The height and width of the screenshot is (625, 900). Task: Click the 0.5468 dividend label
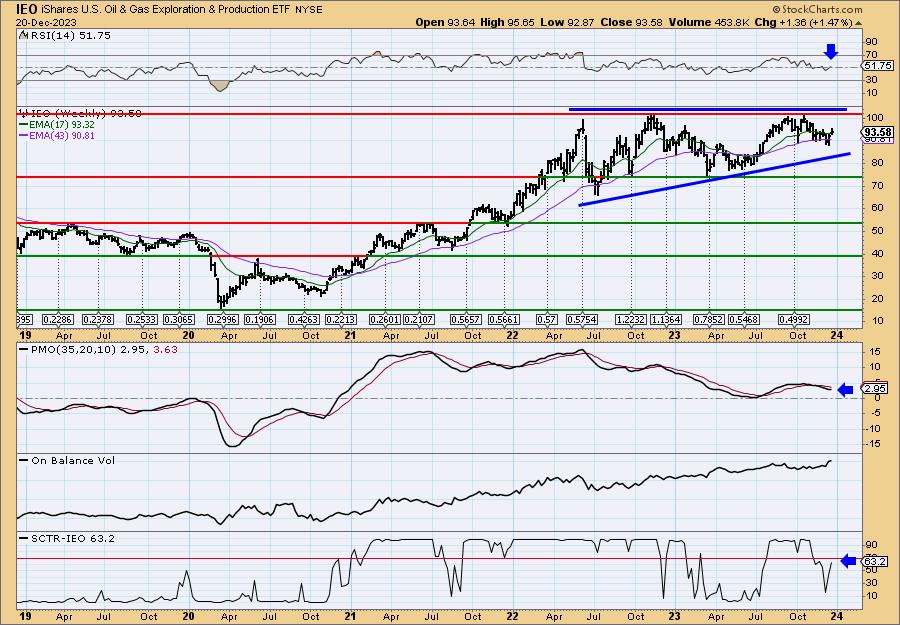coord(744,320)
